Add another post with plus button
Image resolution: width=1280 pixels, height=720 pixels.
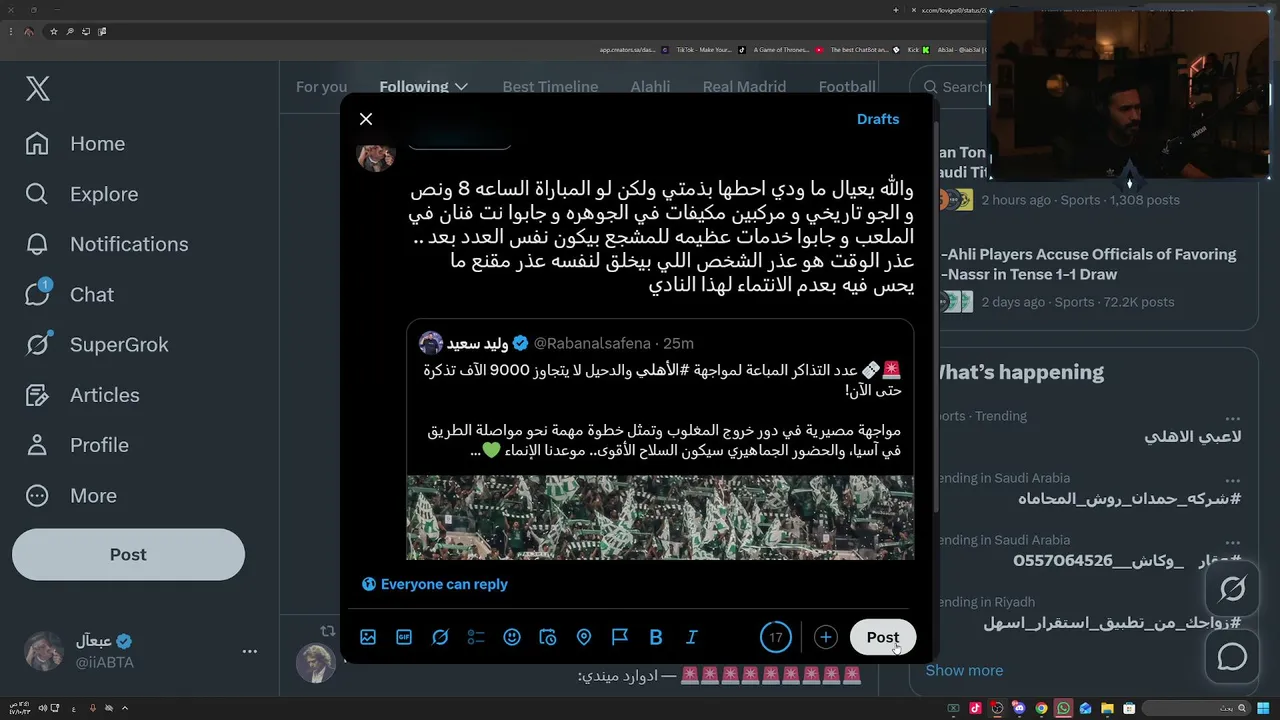(825, 637)
